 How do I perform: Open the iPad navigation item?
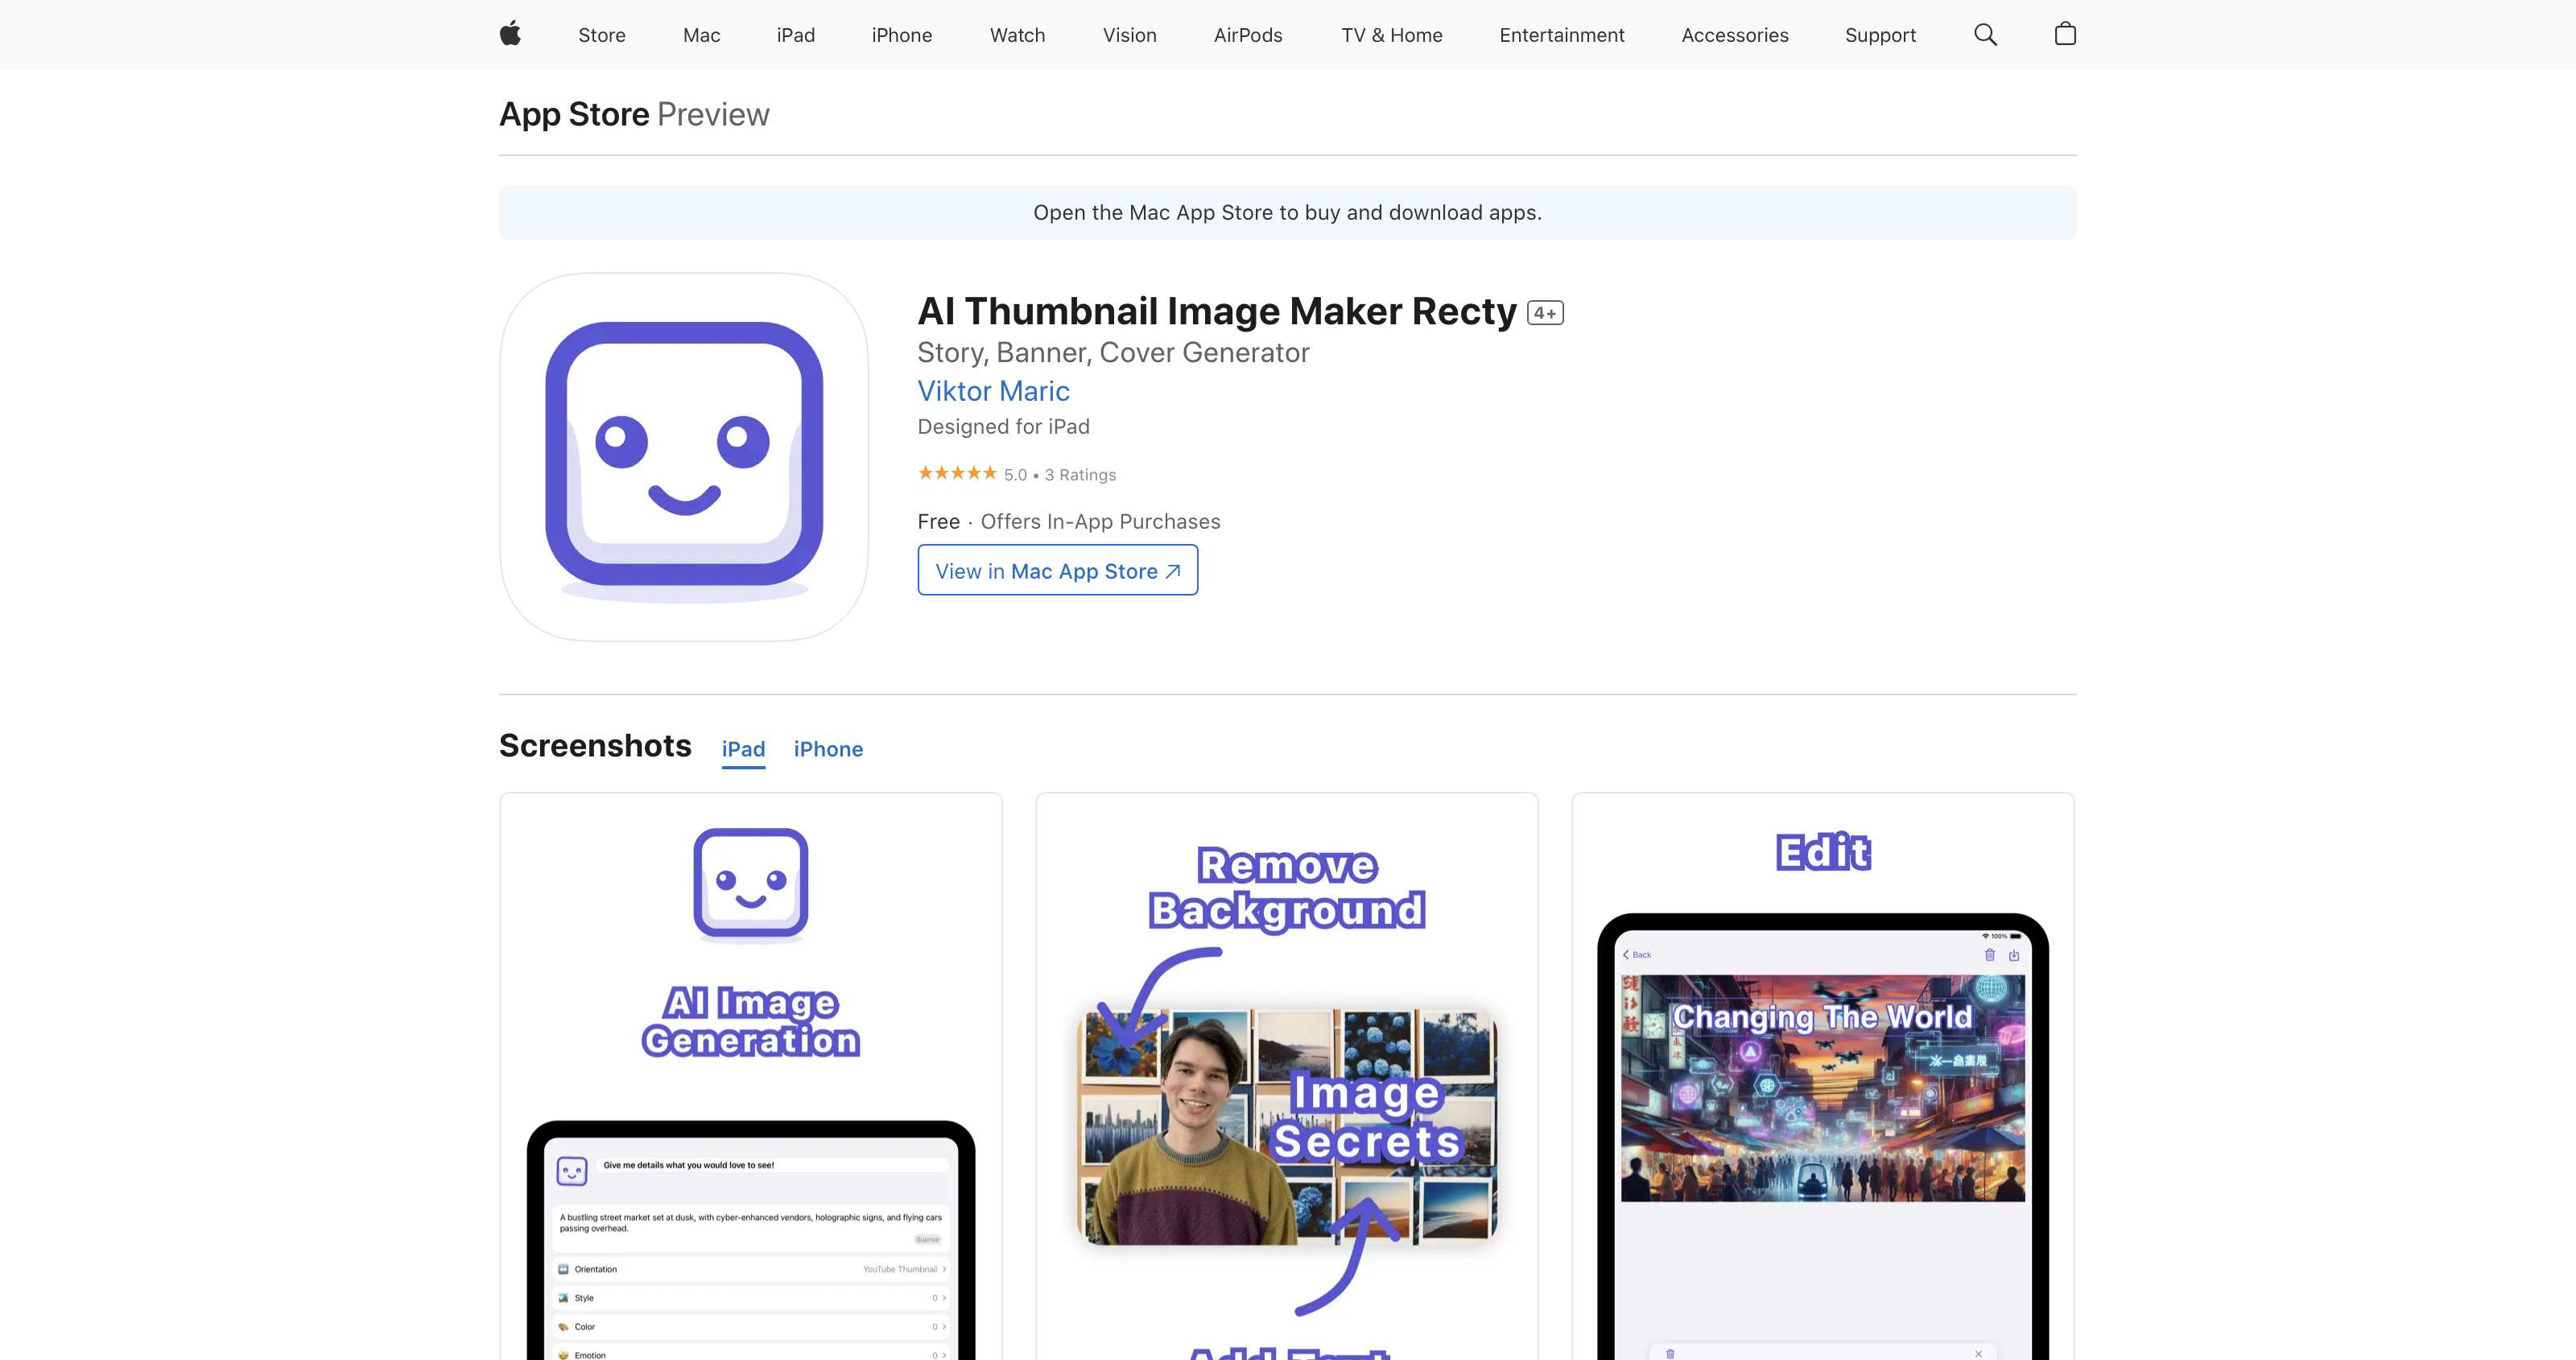click(x=795, y=35)
